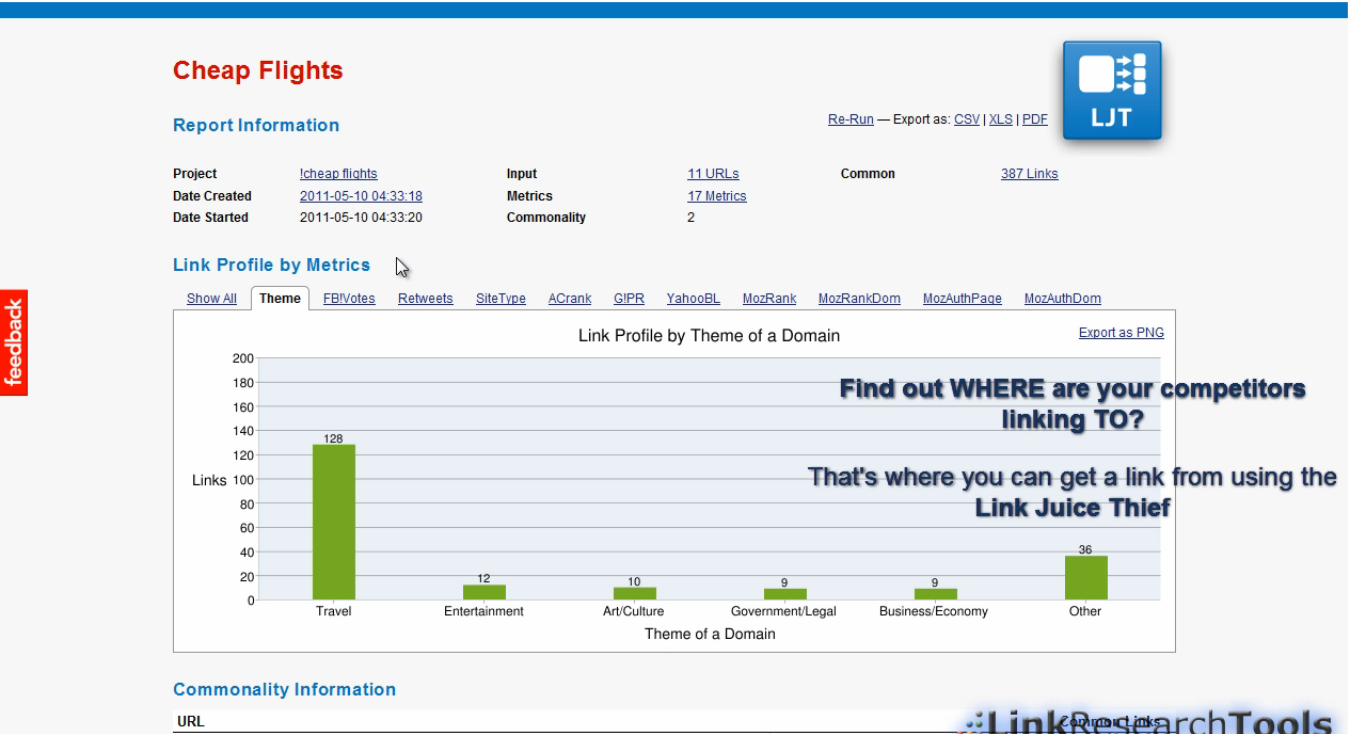This screenshot has height=734, width=1348.
Task: Open the YahooBL tab
Action: [694, 298]
